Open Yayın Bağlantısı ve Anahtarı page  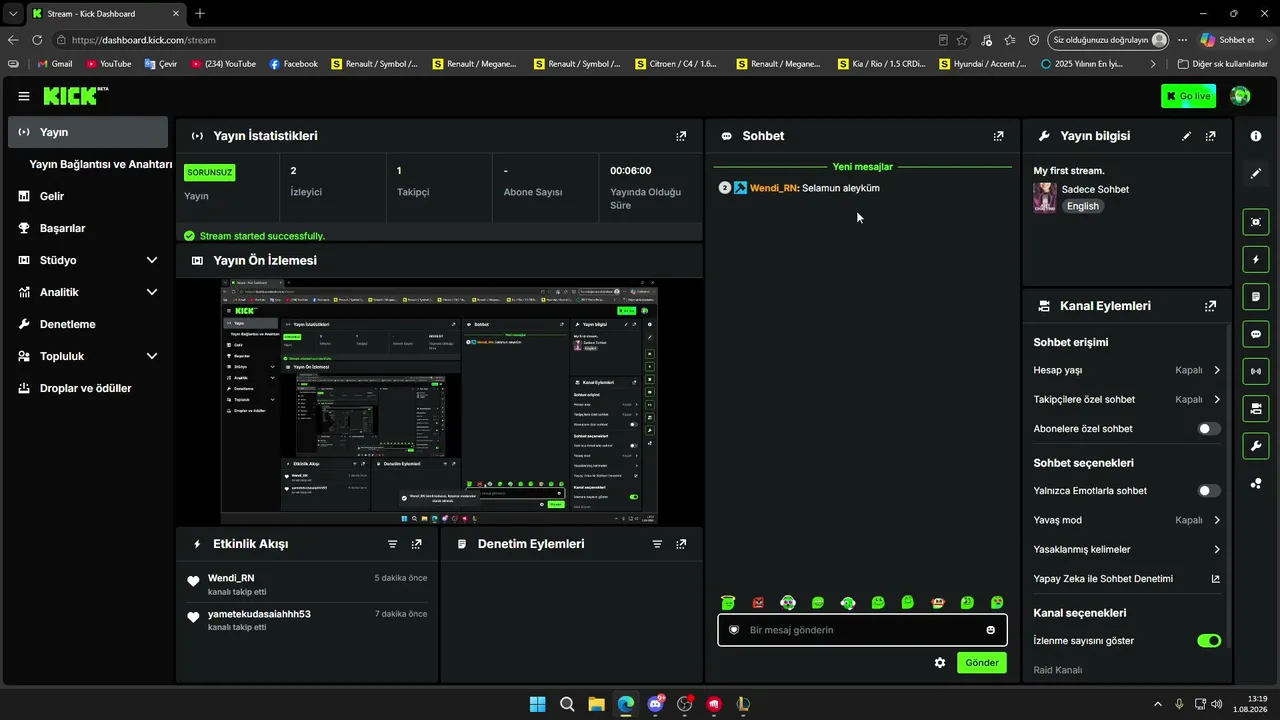101,164
